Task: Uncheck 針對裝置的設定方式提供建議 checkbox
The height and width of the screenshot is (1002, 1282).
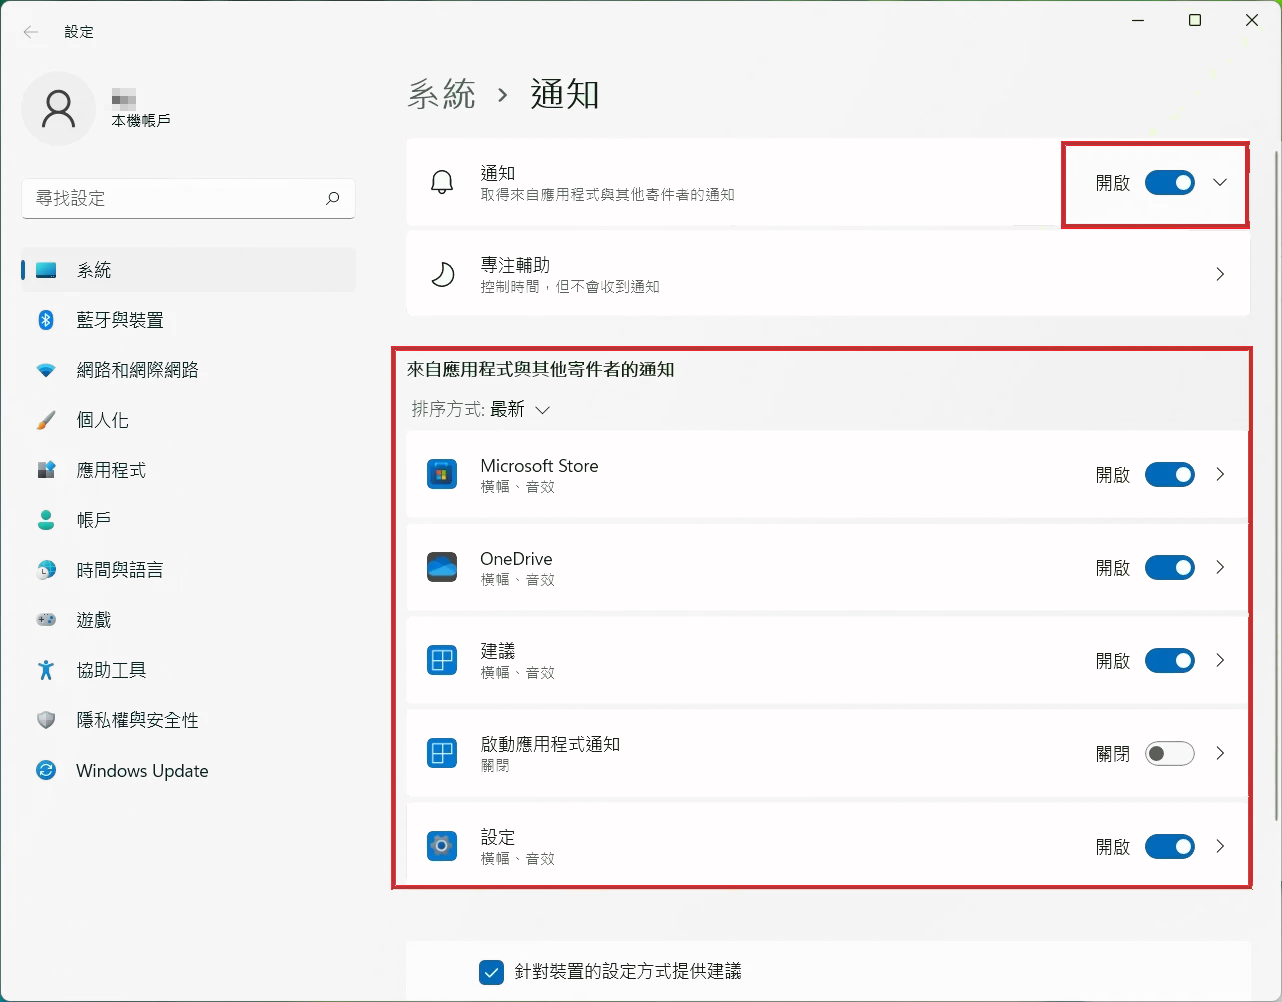Action: [491, 972]
